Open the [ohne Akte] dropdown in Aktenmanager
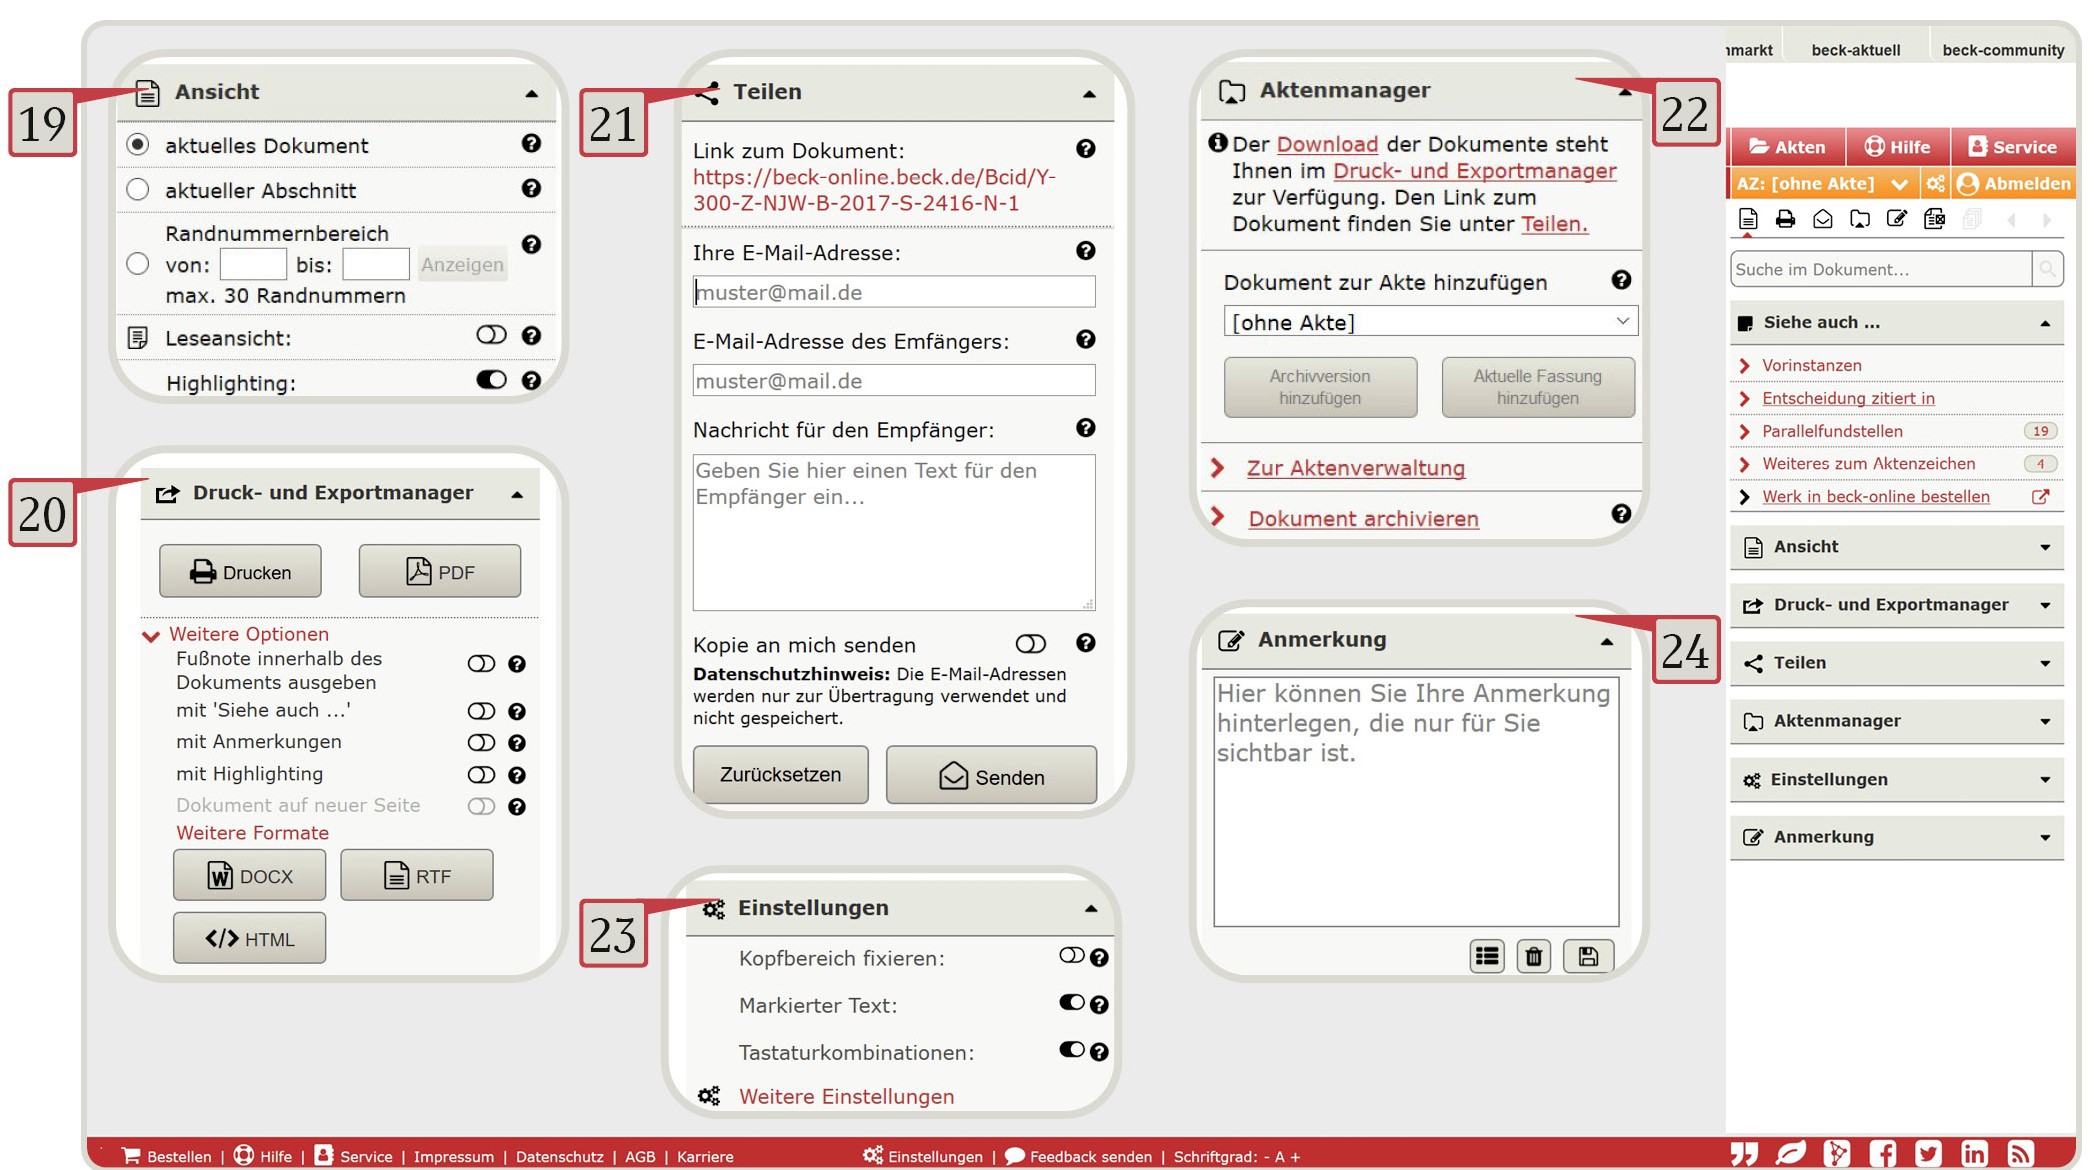 1430,321
